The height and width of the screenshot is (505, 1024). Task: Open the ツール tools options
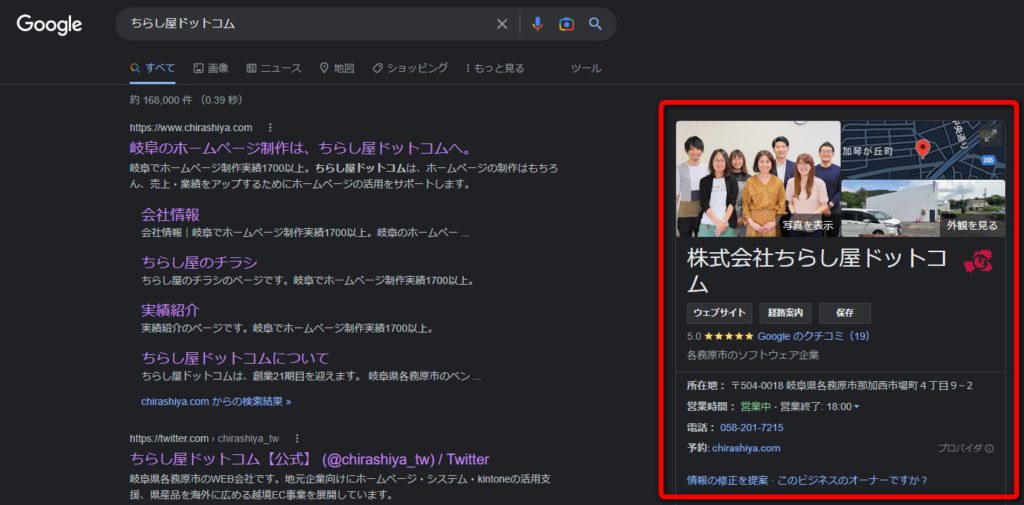coord(585,68)
